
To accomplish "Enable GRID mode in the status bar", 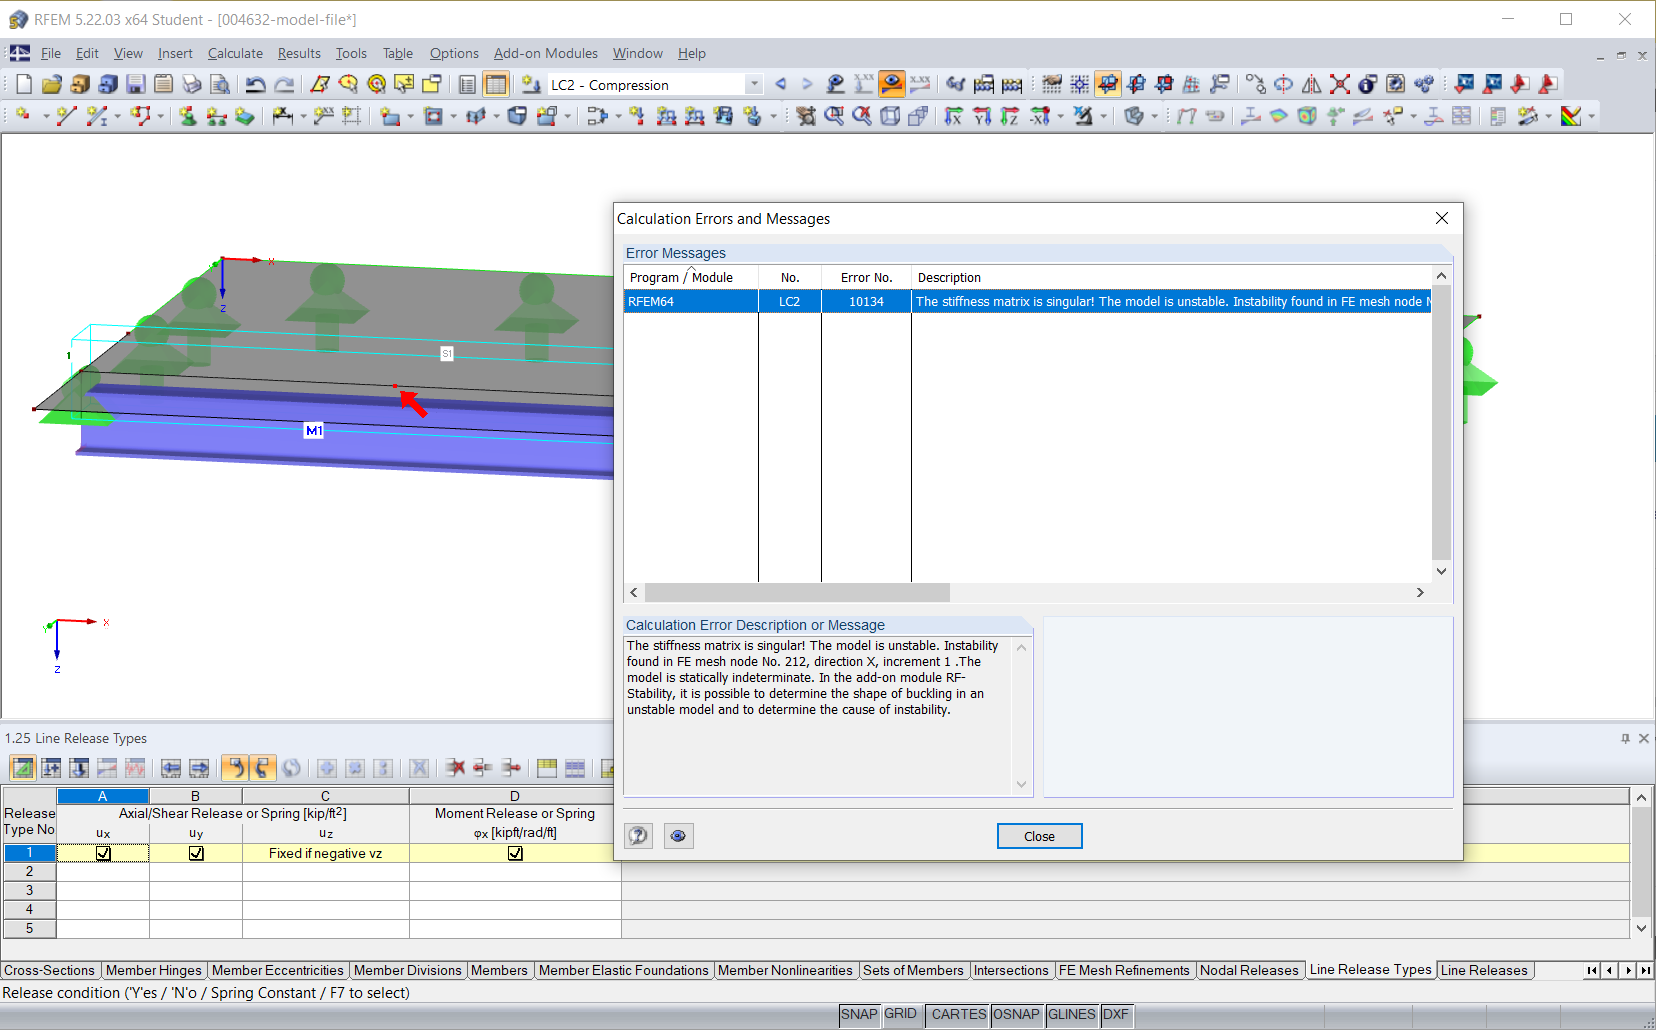I will point(901,1014).
